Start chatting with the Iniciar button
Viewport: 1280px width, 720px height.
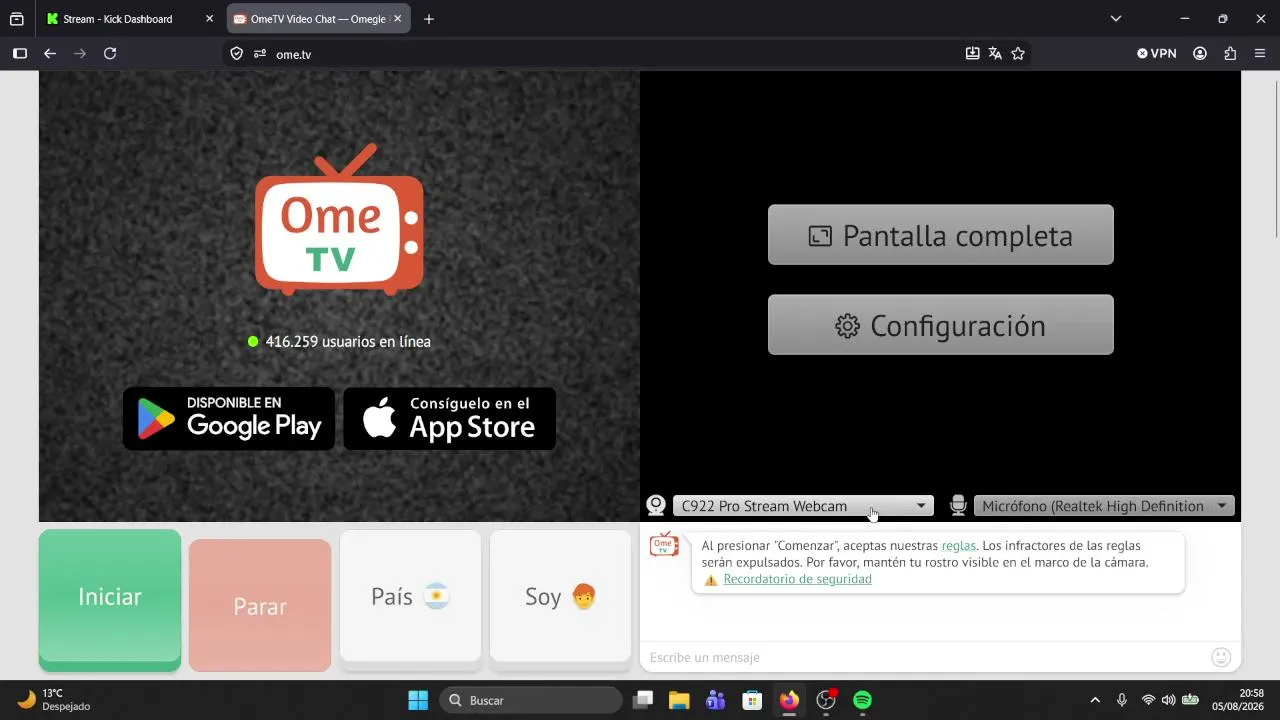(110, 598)
